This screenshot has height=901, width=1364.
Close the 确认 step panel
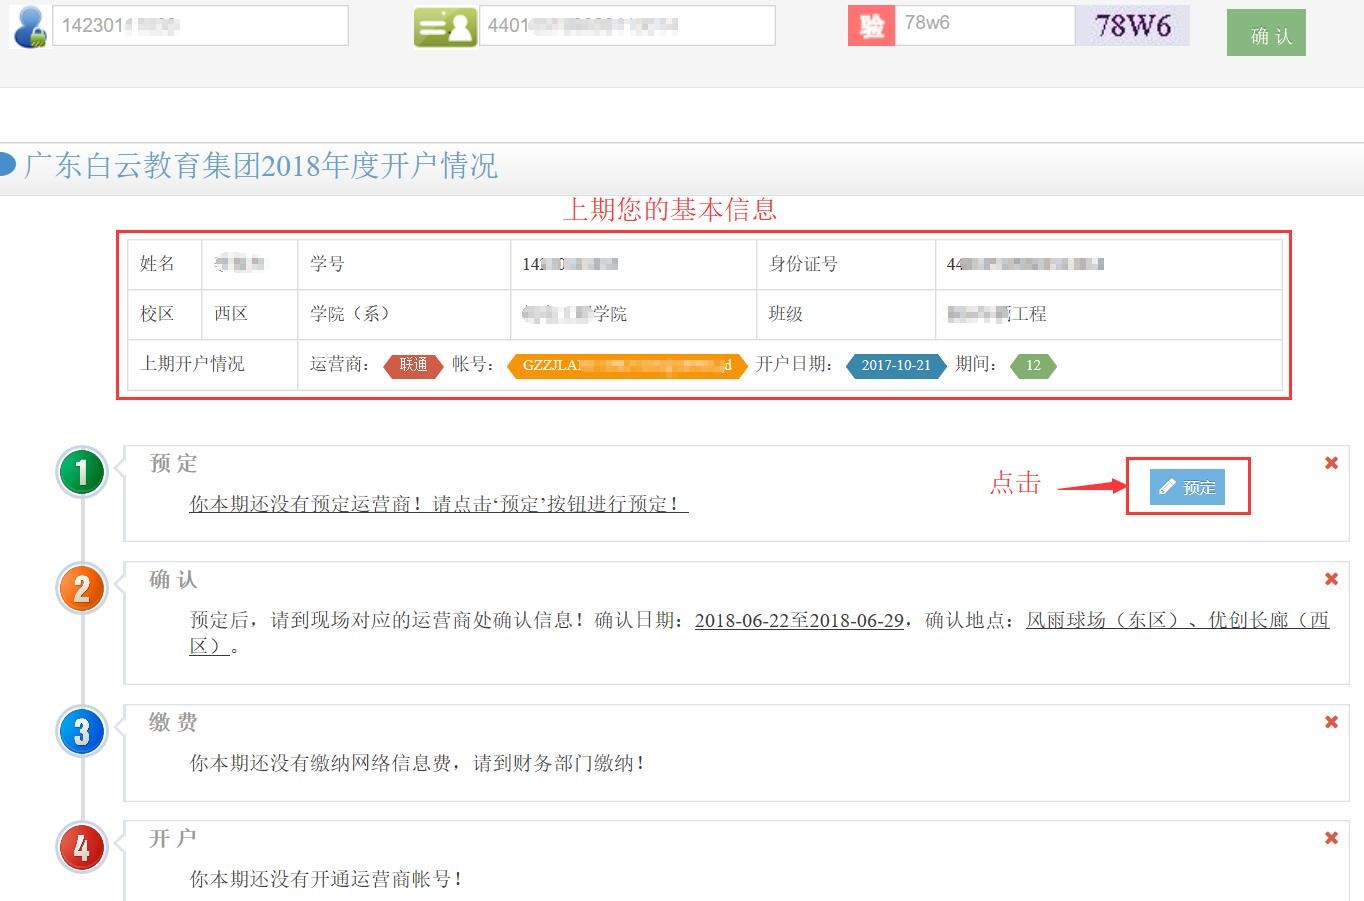(x=1331, y=579)
